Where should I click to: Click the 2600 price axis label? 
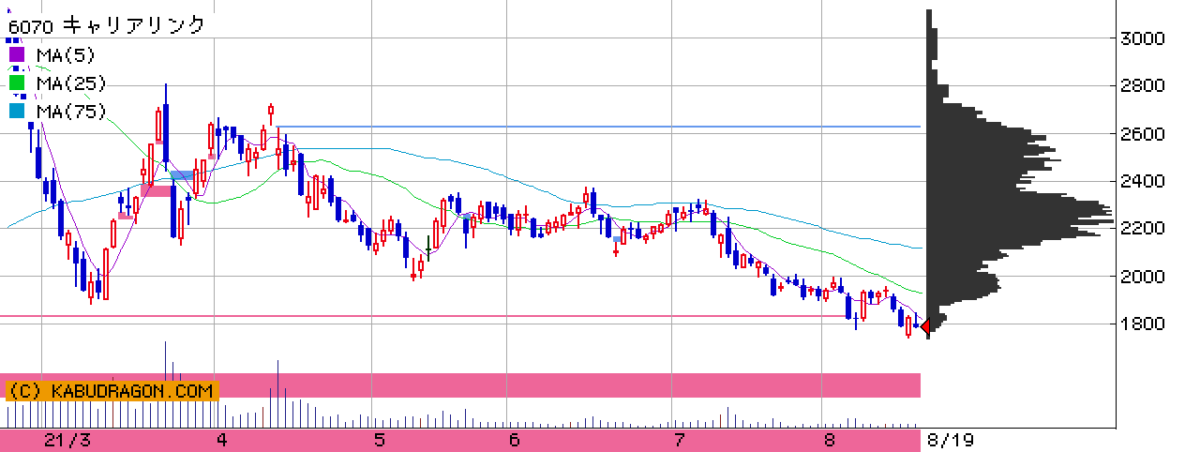tap(1145, 134)
